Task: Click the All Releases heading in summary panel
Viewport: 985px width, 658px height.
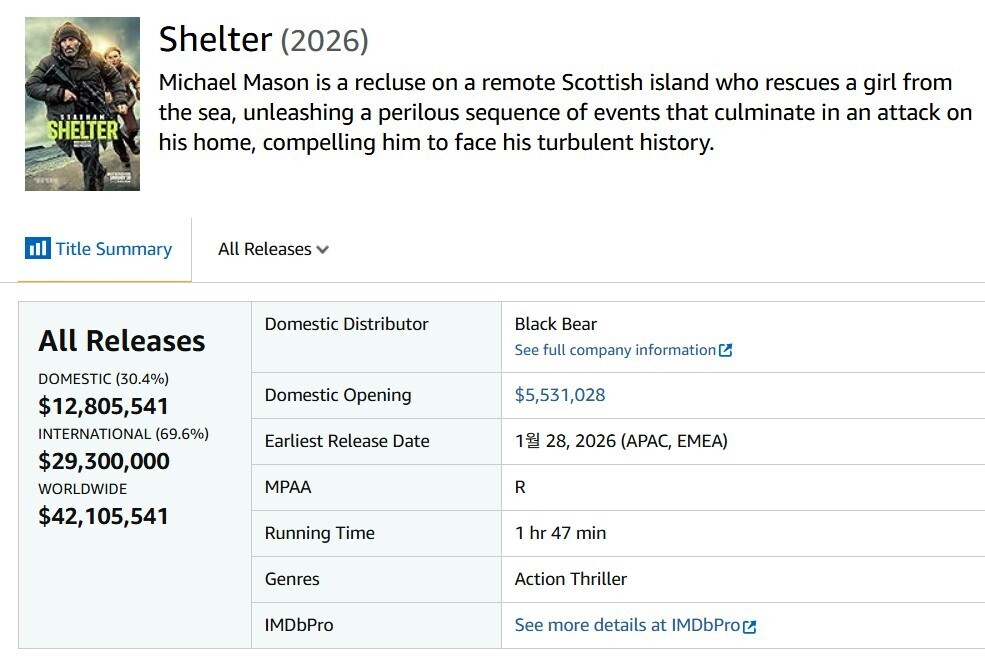Action: [x=121, y=341]
